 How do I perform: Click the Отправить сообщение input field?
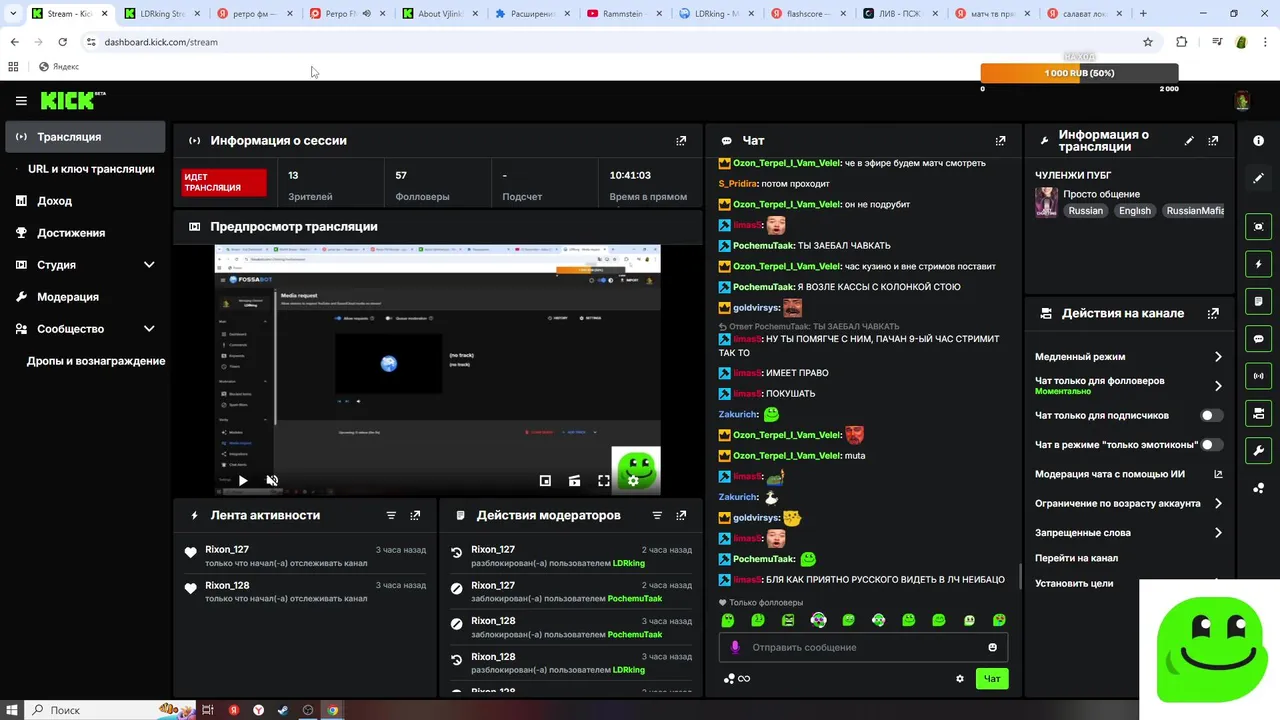pos(863,647)
